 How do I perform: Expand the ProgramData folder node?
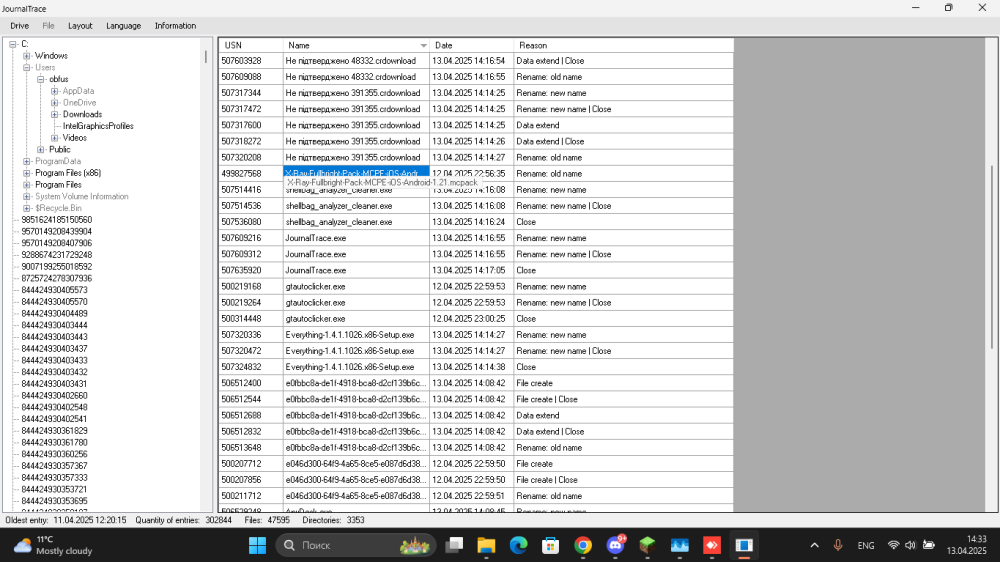click(27, 161)
